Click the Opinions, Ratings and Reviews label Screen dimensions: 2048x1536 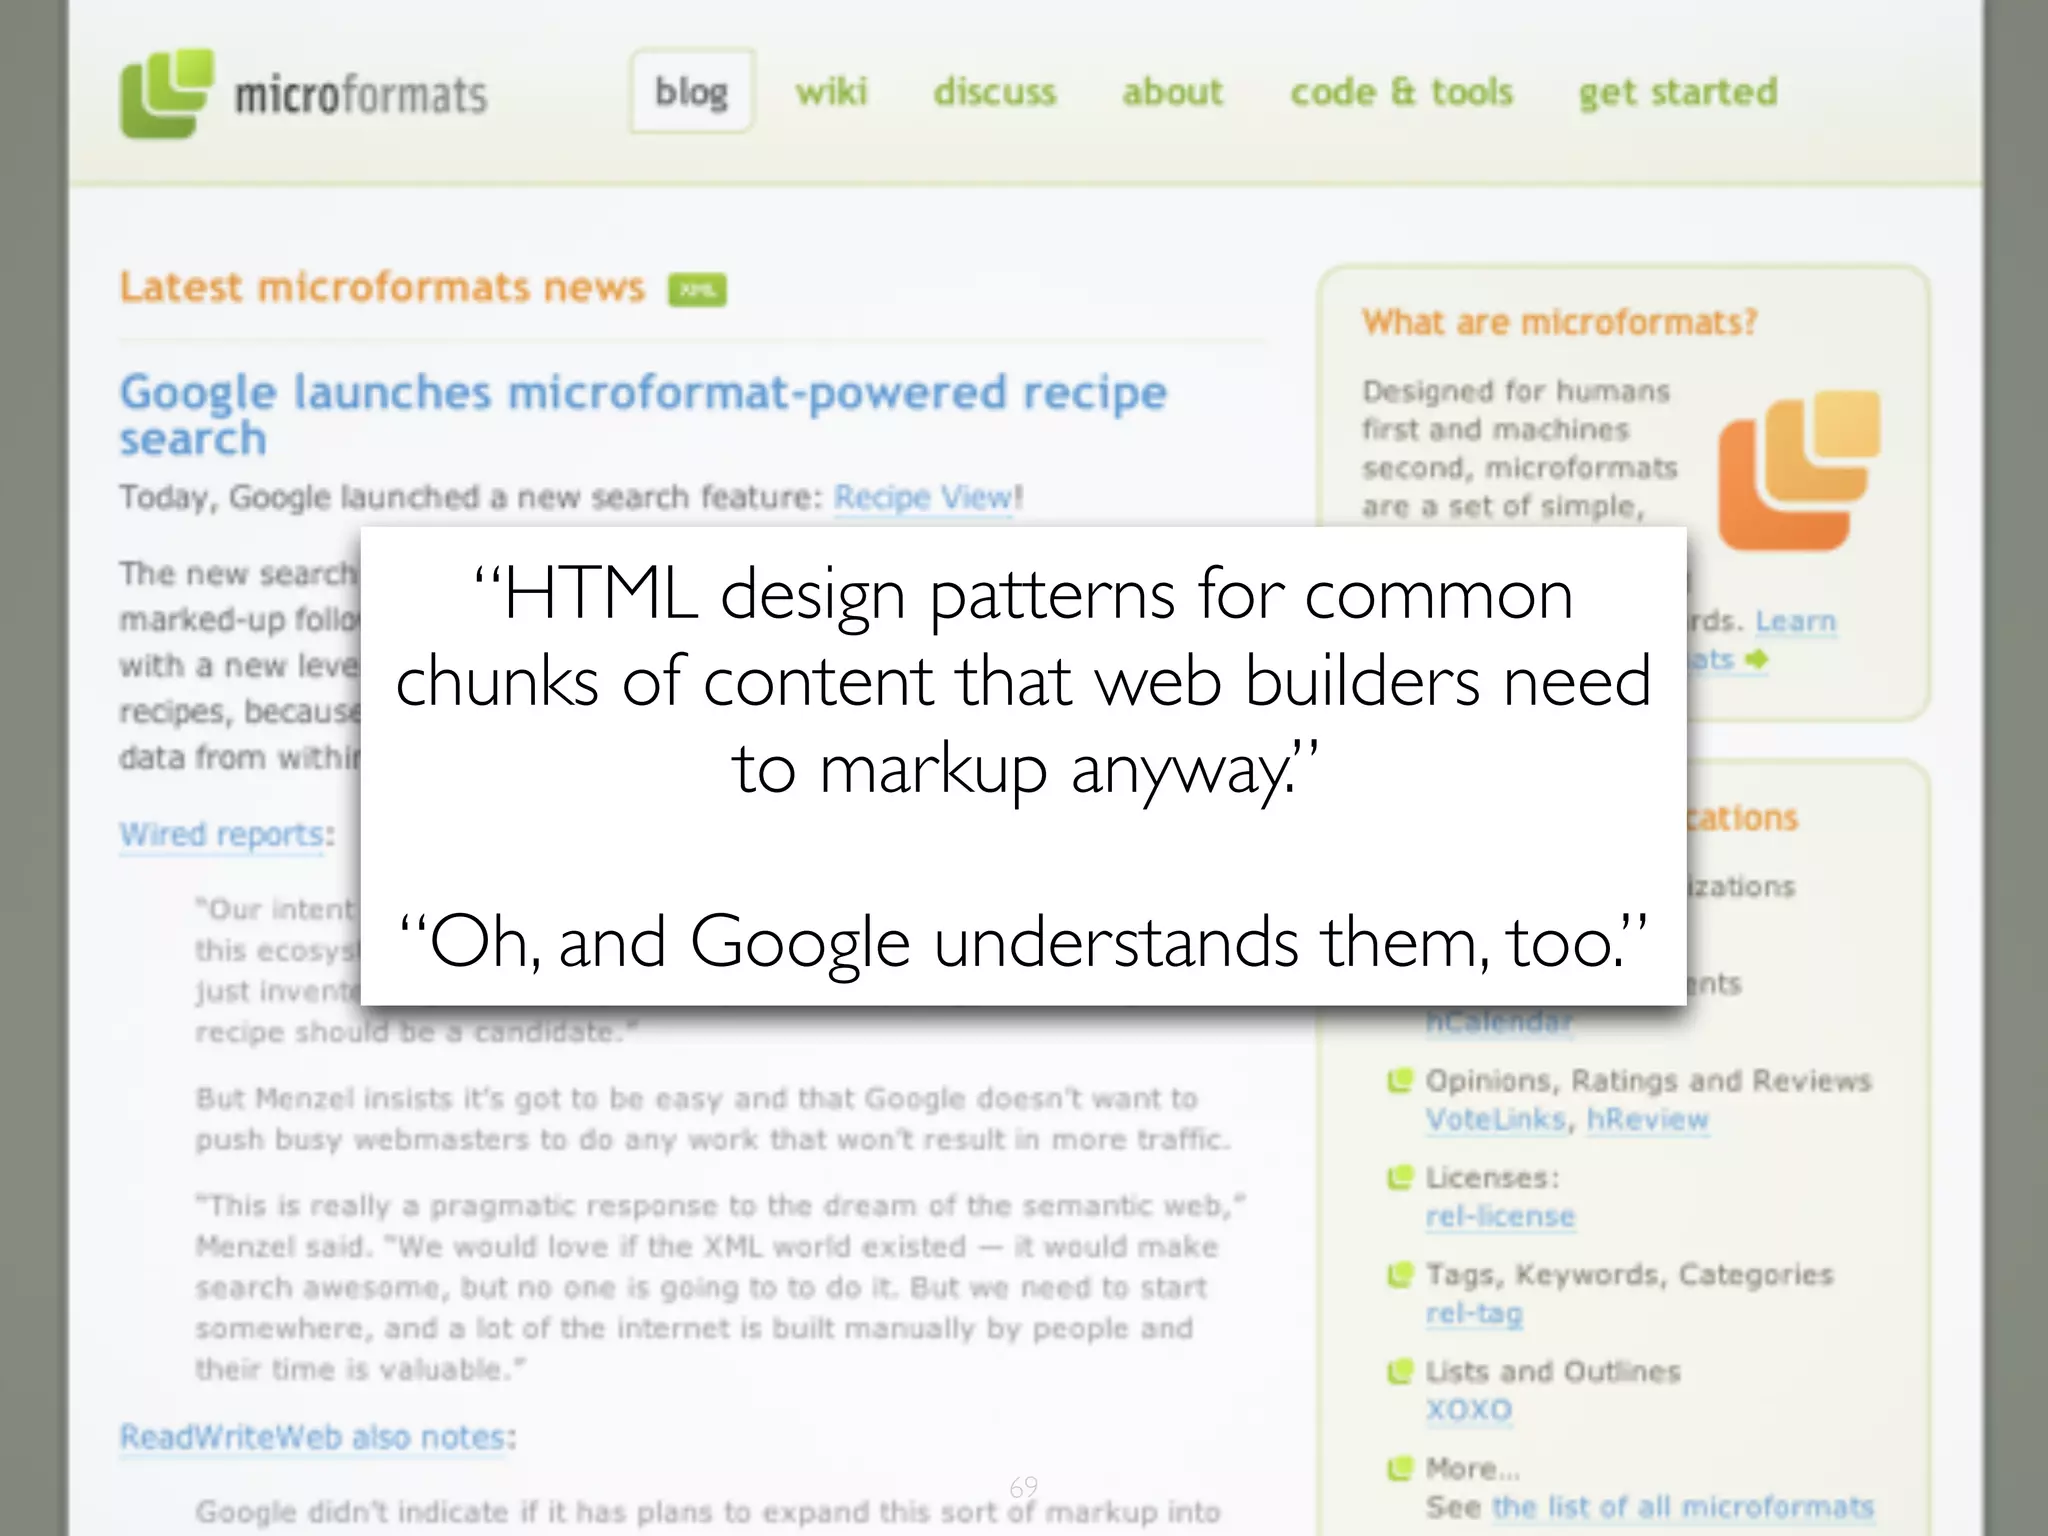[1648, 1081]
